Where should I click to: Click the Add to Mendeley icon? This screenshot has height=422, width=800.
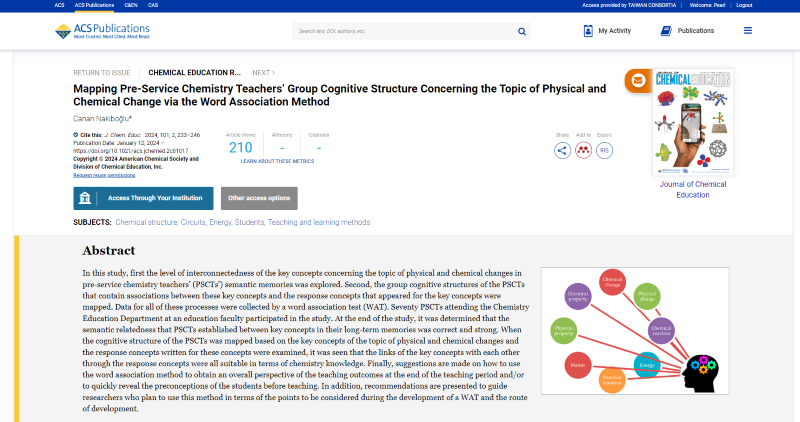click(583, 150)
